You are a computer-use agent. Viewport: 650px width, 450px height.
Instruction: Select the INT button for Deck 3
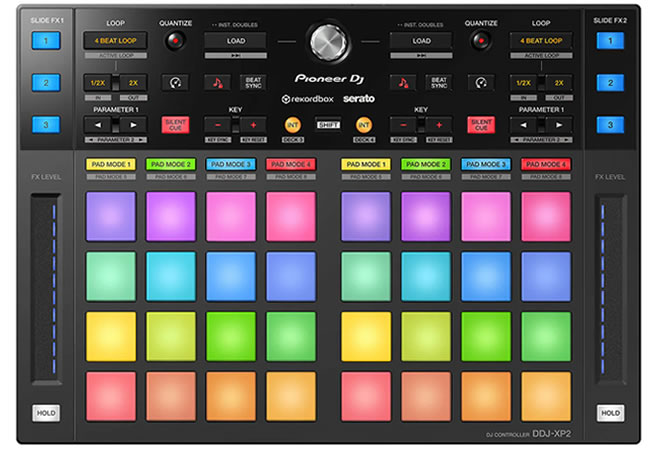click(293, 125)
